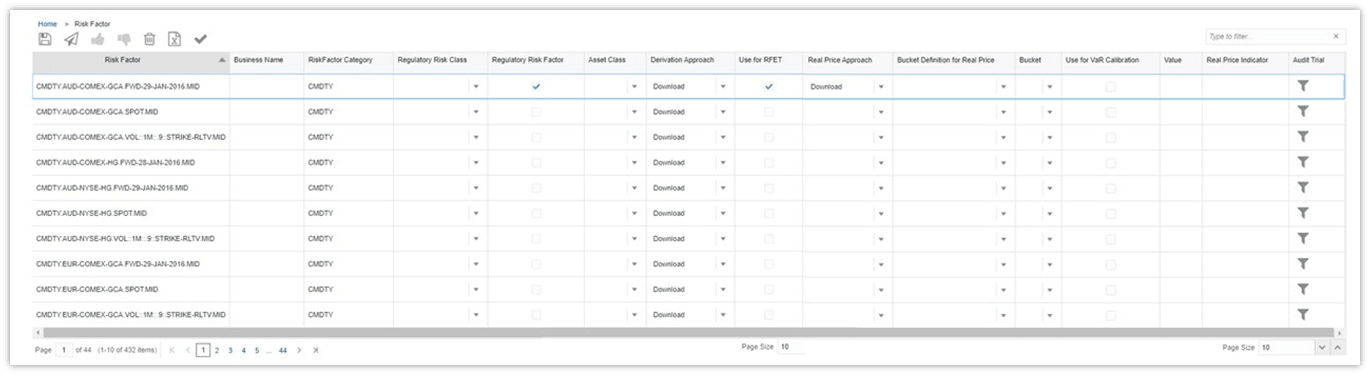1370x375 pixels.
Task: Open audit trail for AUD-NYSE-HG.VOL row
Action: point(1303,238)
